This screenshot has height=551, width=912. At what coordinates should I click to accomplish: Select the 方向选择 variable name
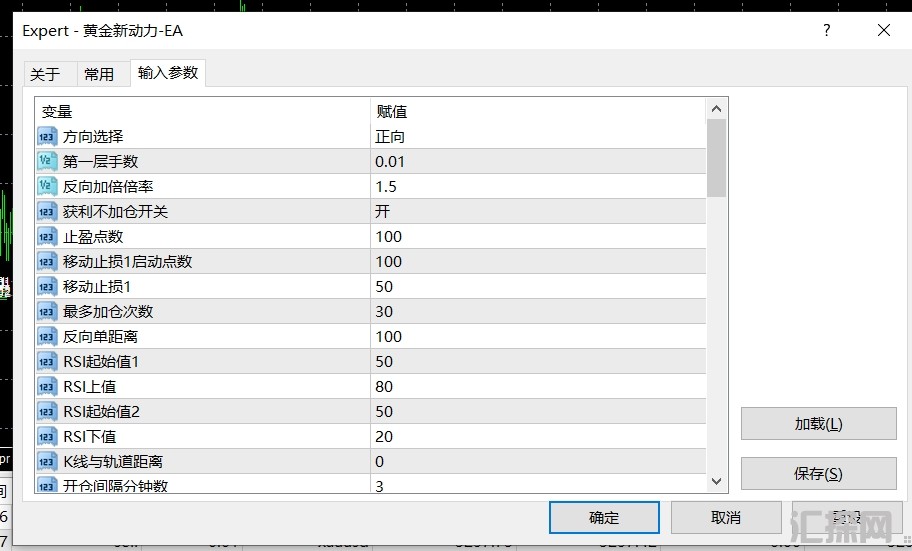point(93,137)
